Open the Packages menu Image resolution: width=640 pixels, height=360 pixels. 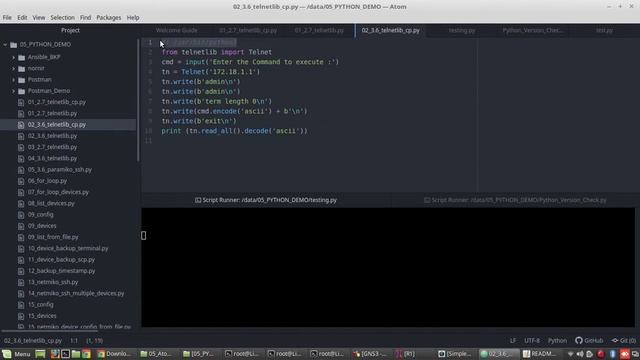coord(109,18)
